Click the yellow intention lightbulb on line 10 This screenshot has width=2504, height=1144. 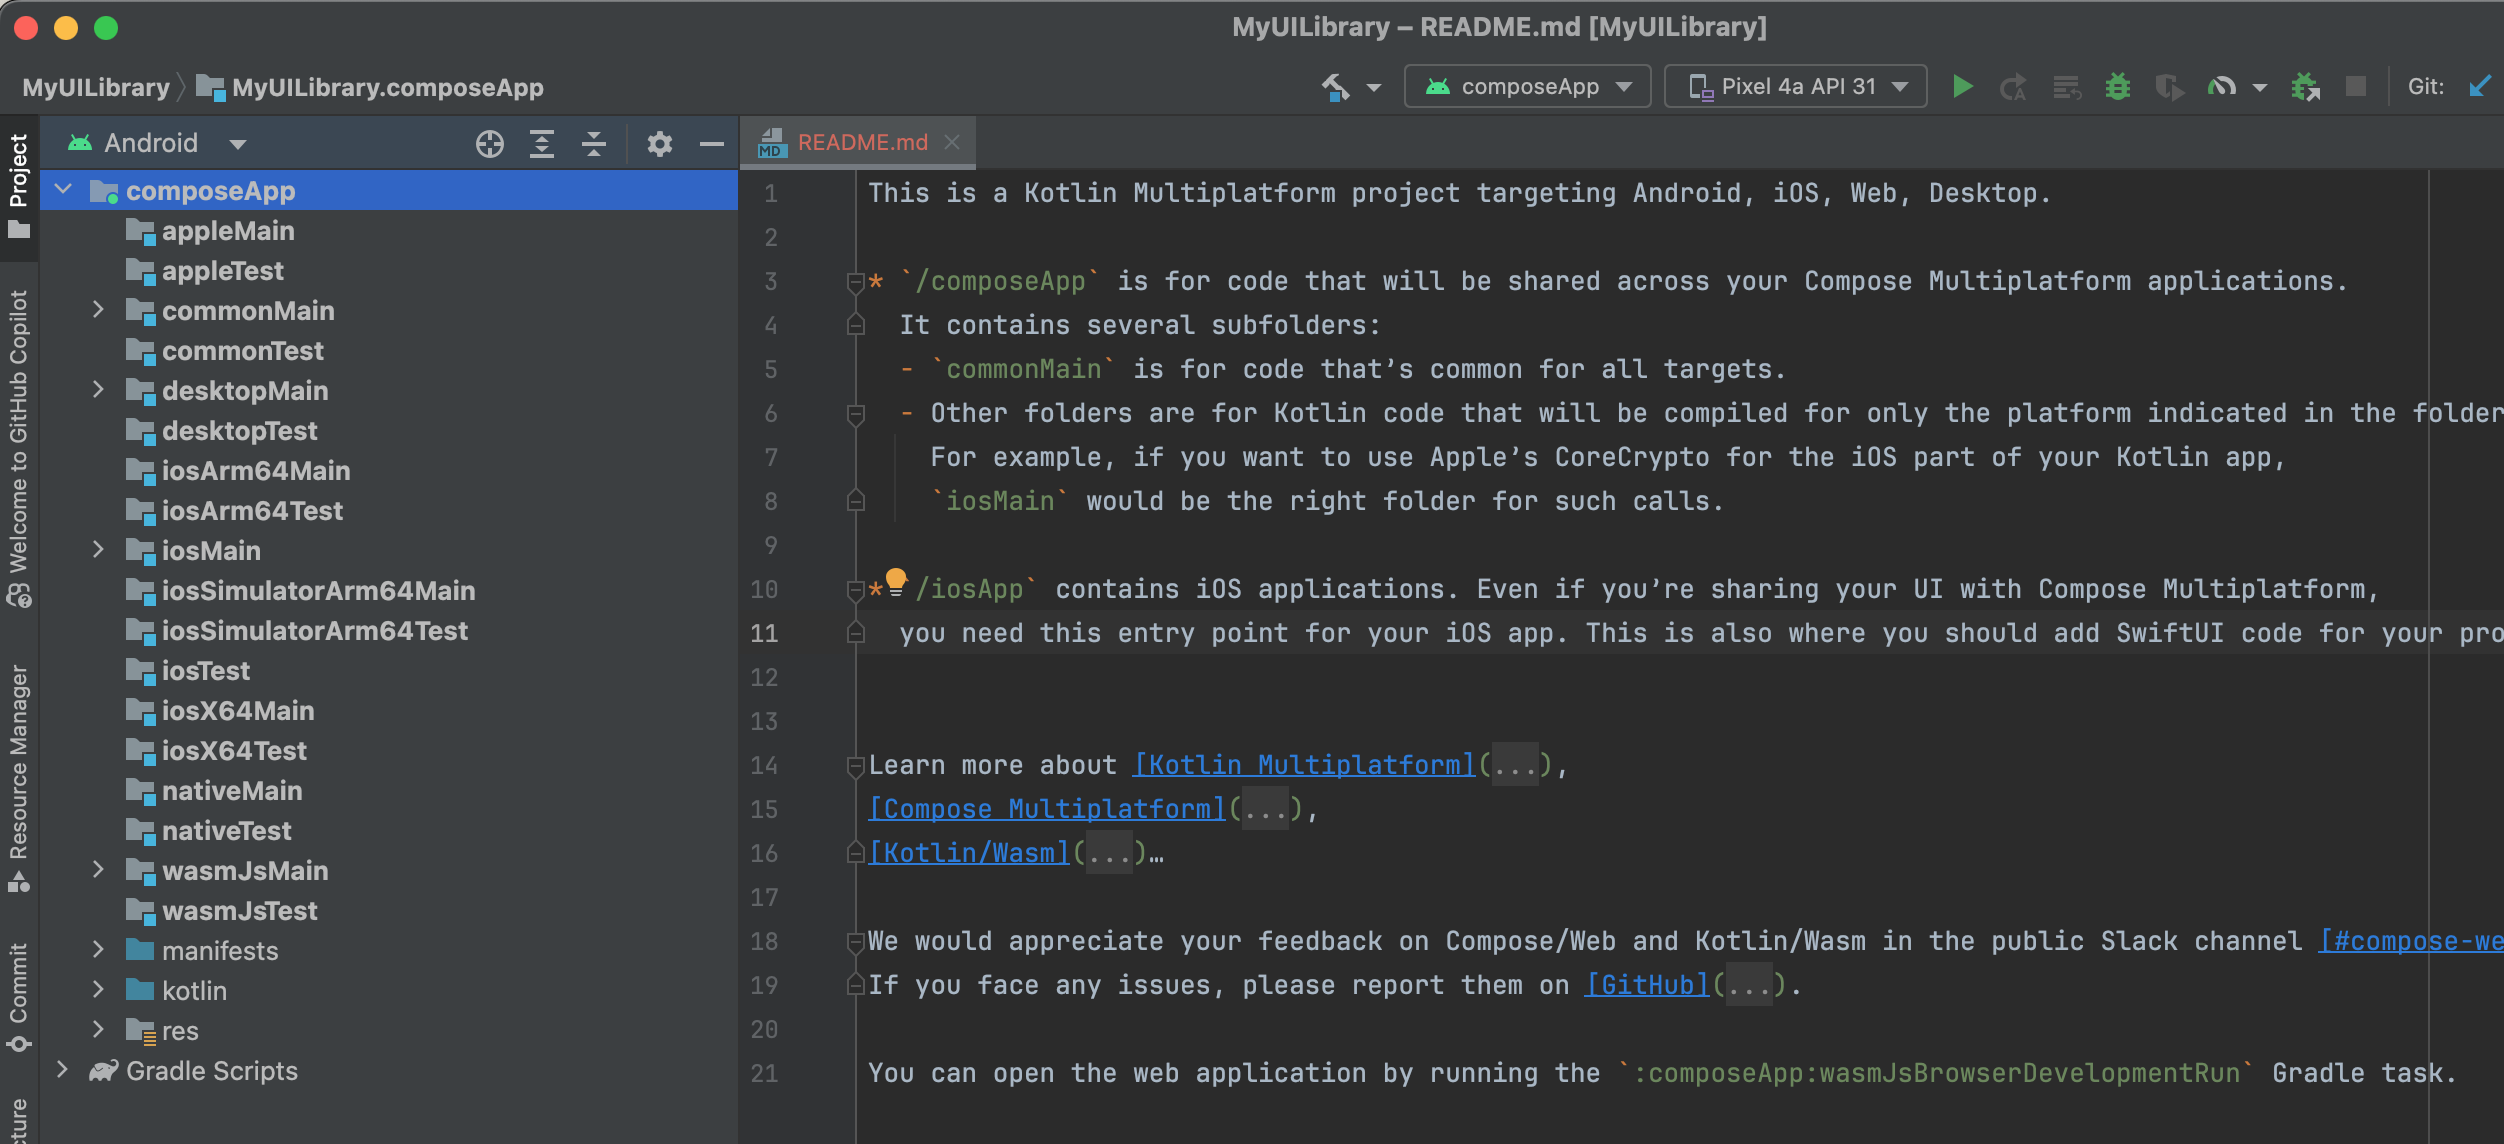pyautogui.click(x=896, y=582)
